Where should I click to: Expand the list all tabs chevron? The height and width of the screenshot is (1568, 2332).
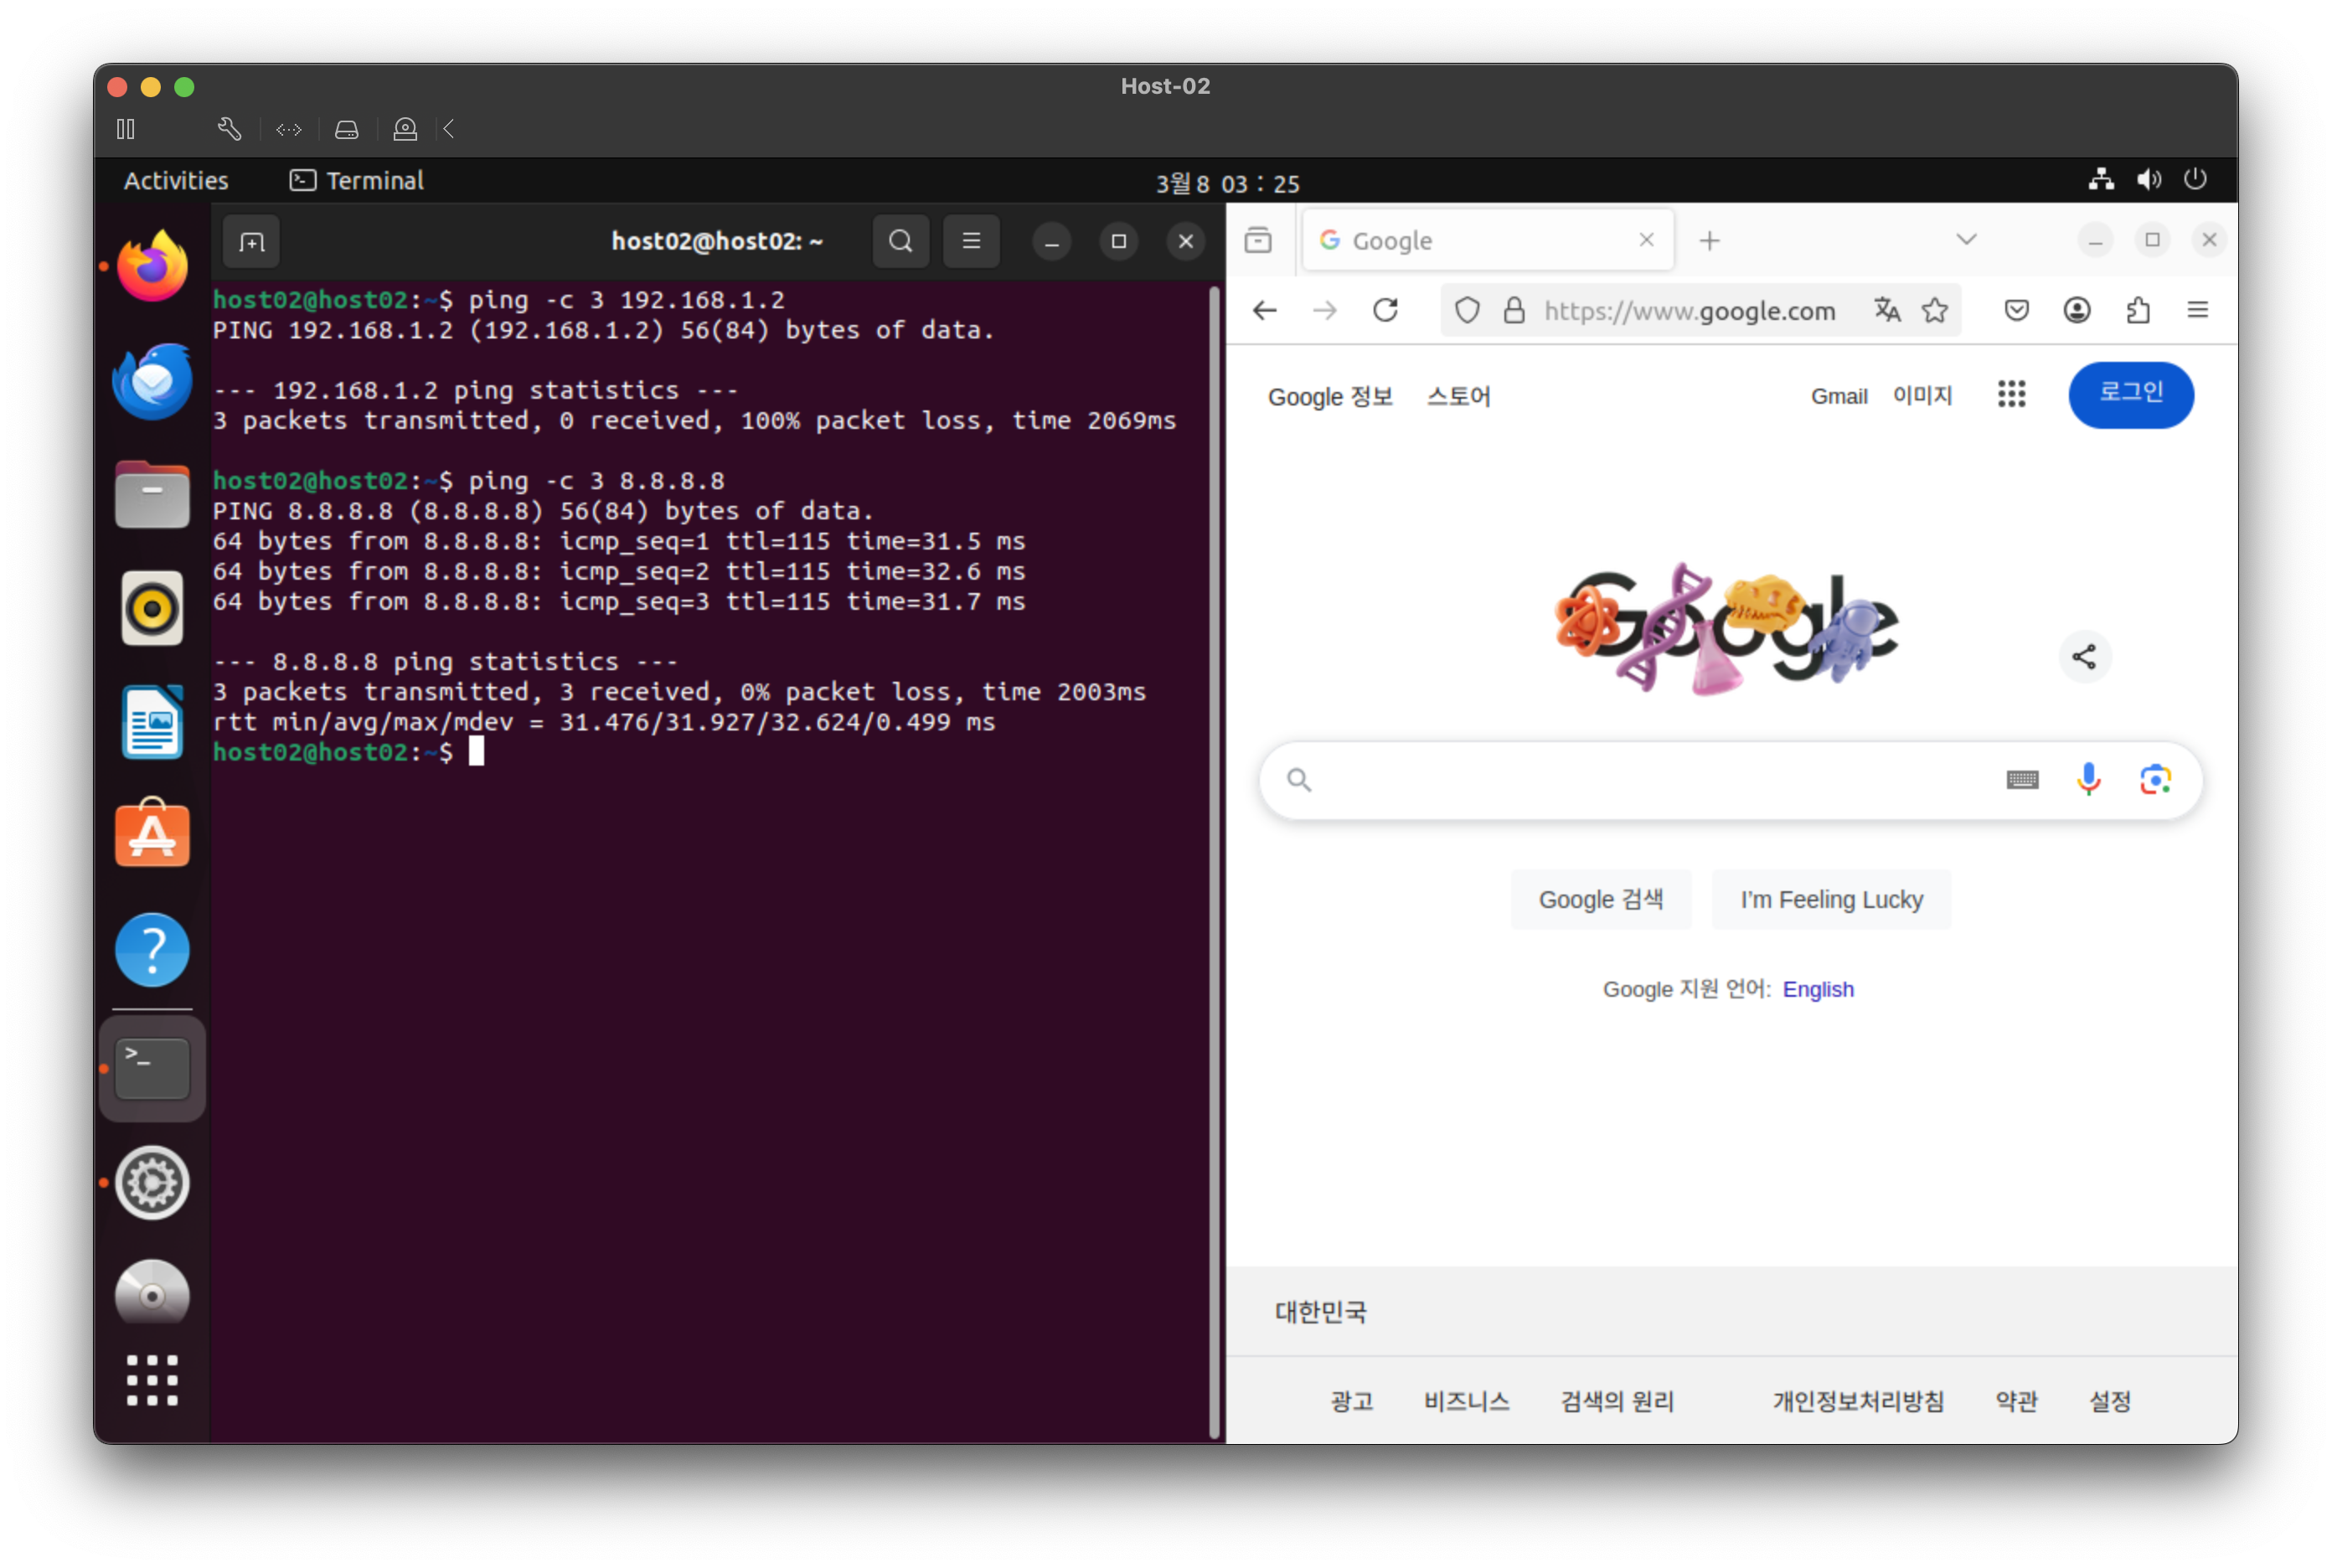tap(1966, 240)
